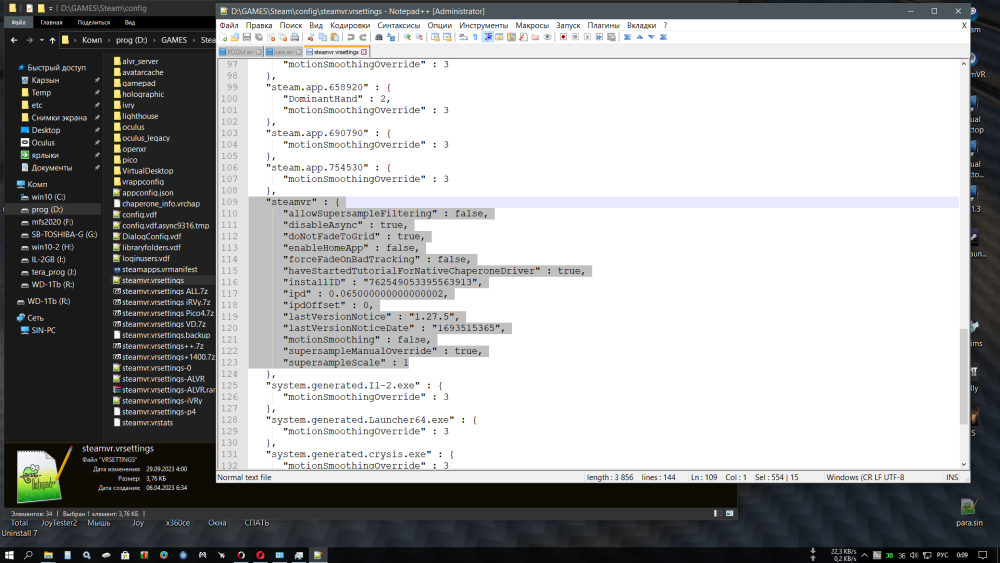Toggle Show all characters (pilcrow) icon
This screenshot has width=1000, height=563.
pos(474,37)
